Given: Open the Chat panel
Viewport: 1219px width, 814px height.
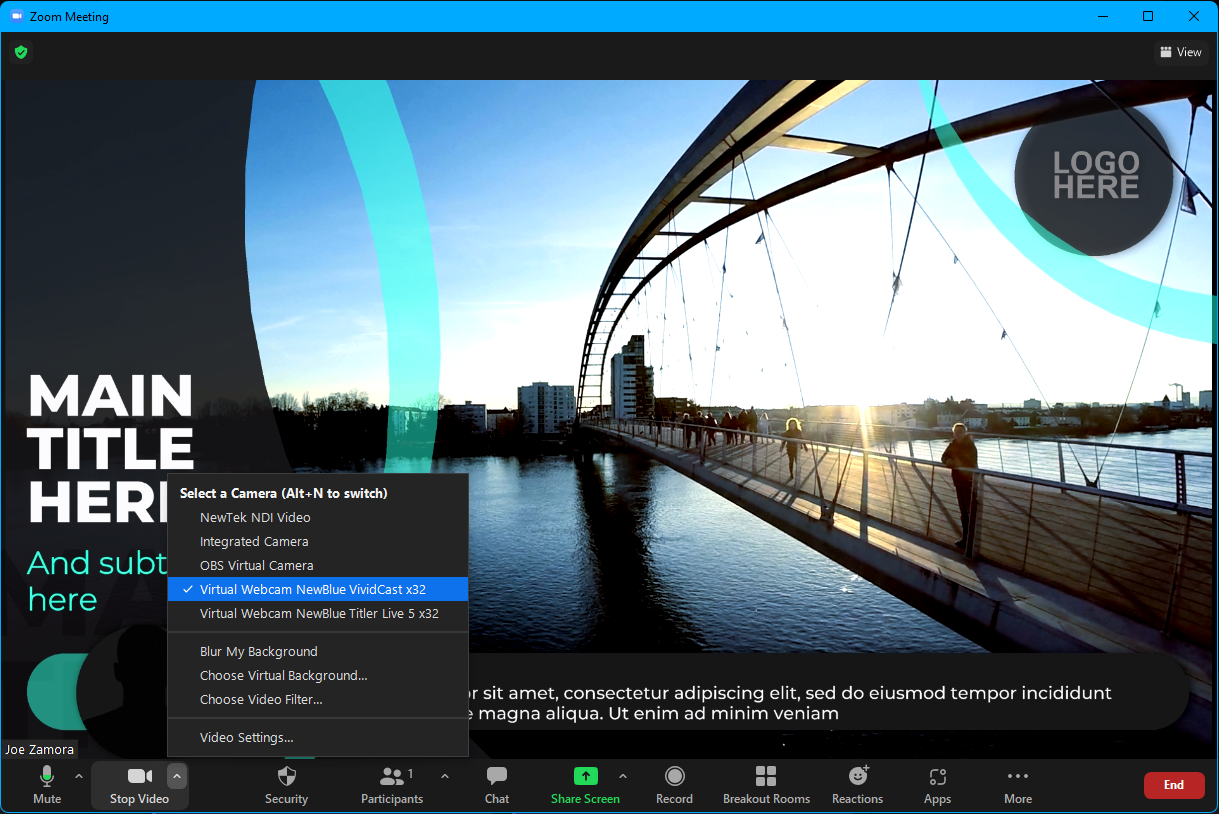Looking at the screenshot, I should (x=496, y=777).
